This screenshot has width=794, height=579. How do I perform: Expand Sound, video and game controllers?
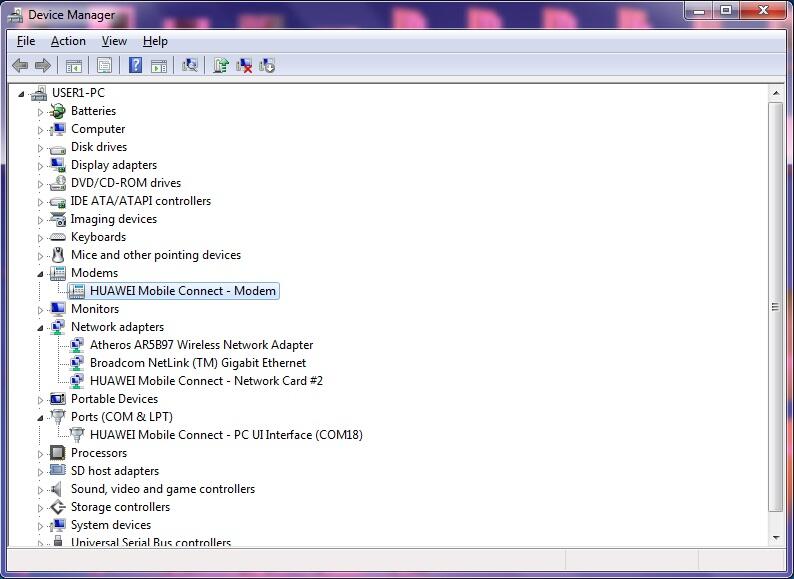click(x=41, y=489)
